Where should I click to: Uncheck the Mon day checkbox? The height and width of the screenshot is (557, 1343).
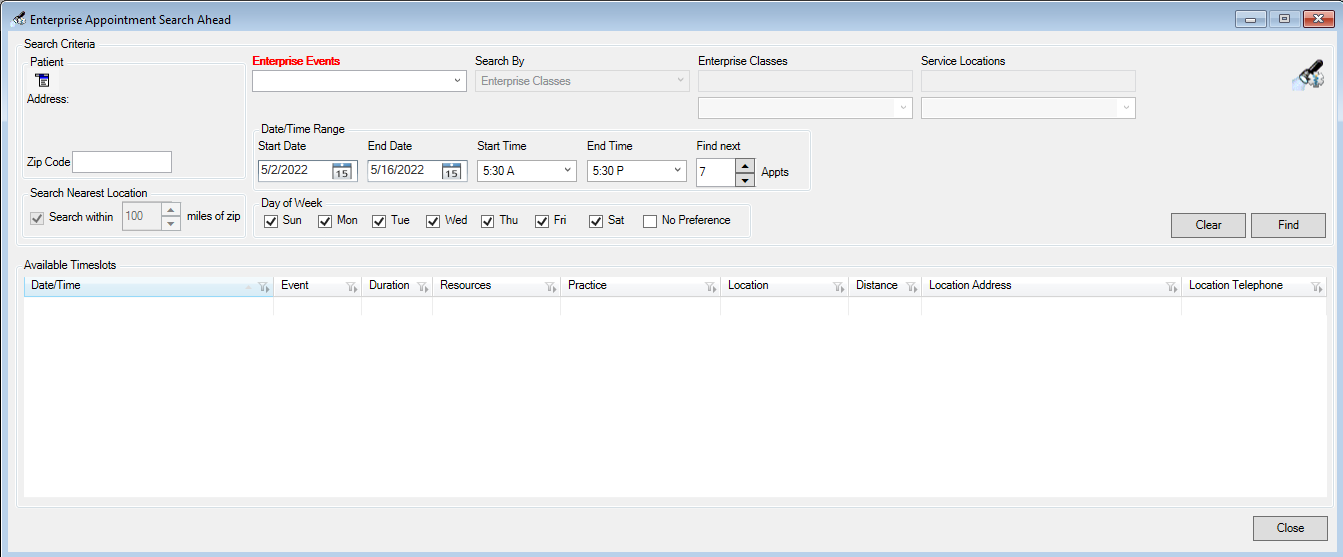tap(324, 221)
